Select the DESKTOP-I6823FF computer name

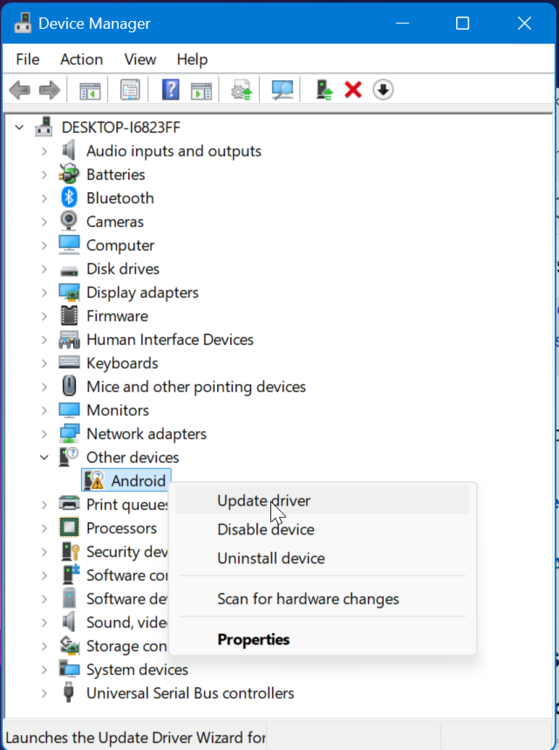[121, 127]
